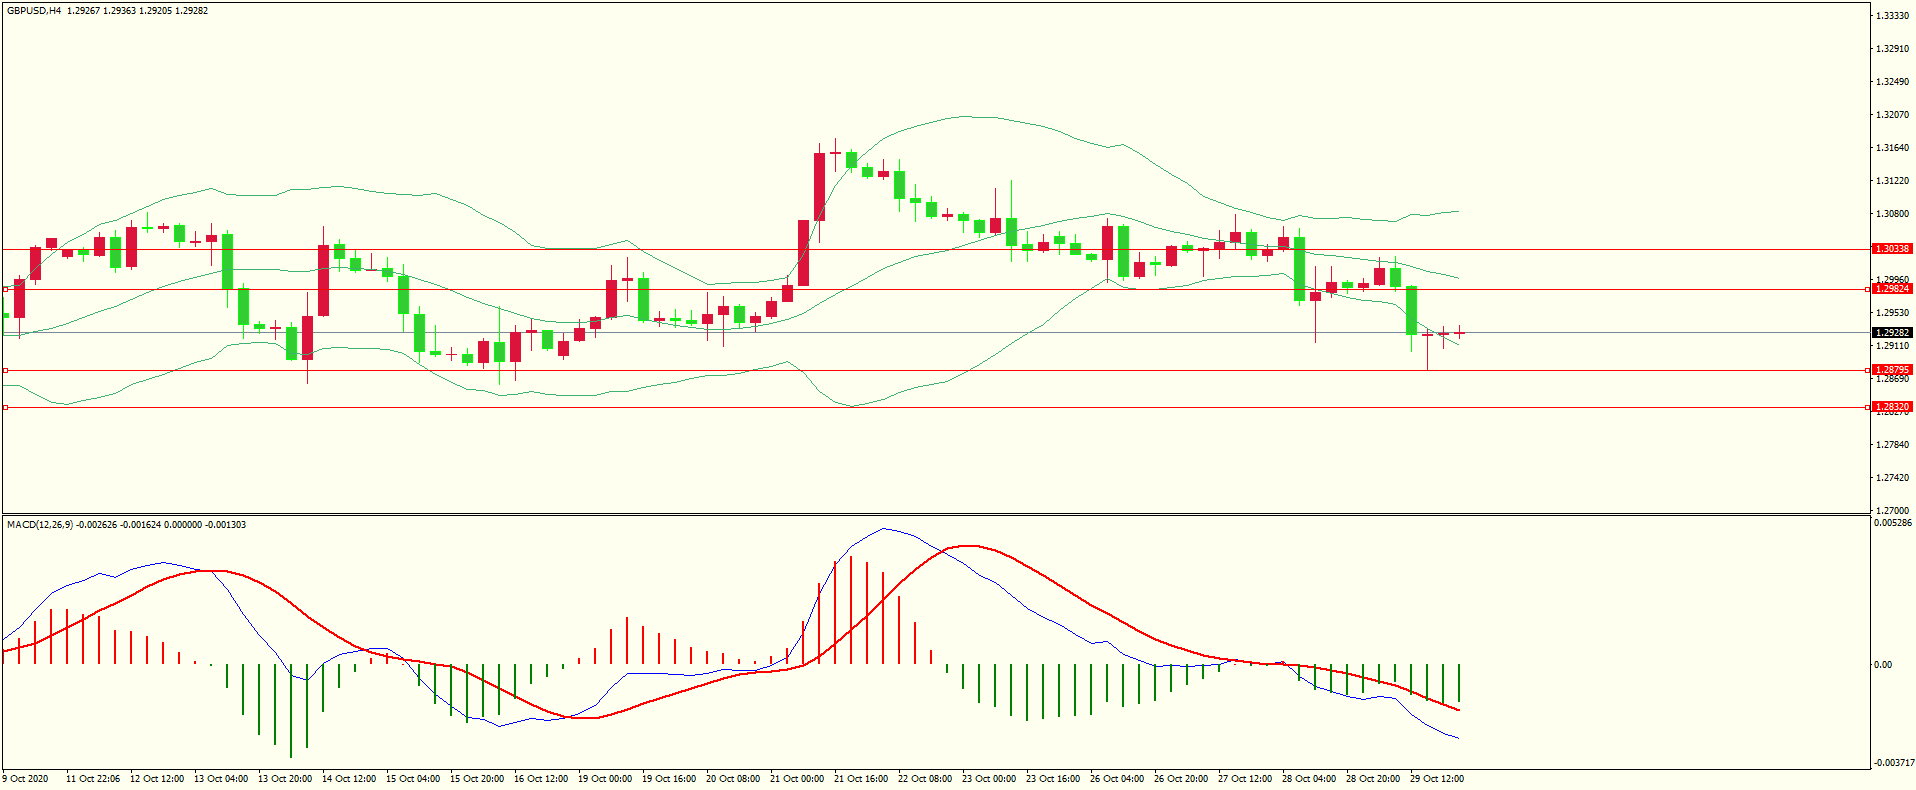Click the 23 Oct 16:00 time label
The image size is (1916, 790).
[x=1053, y=779]
